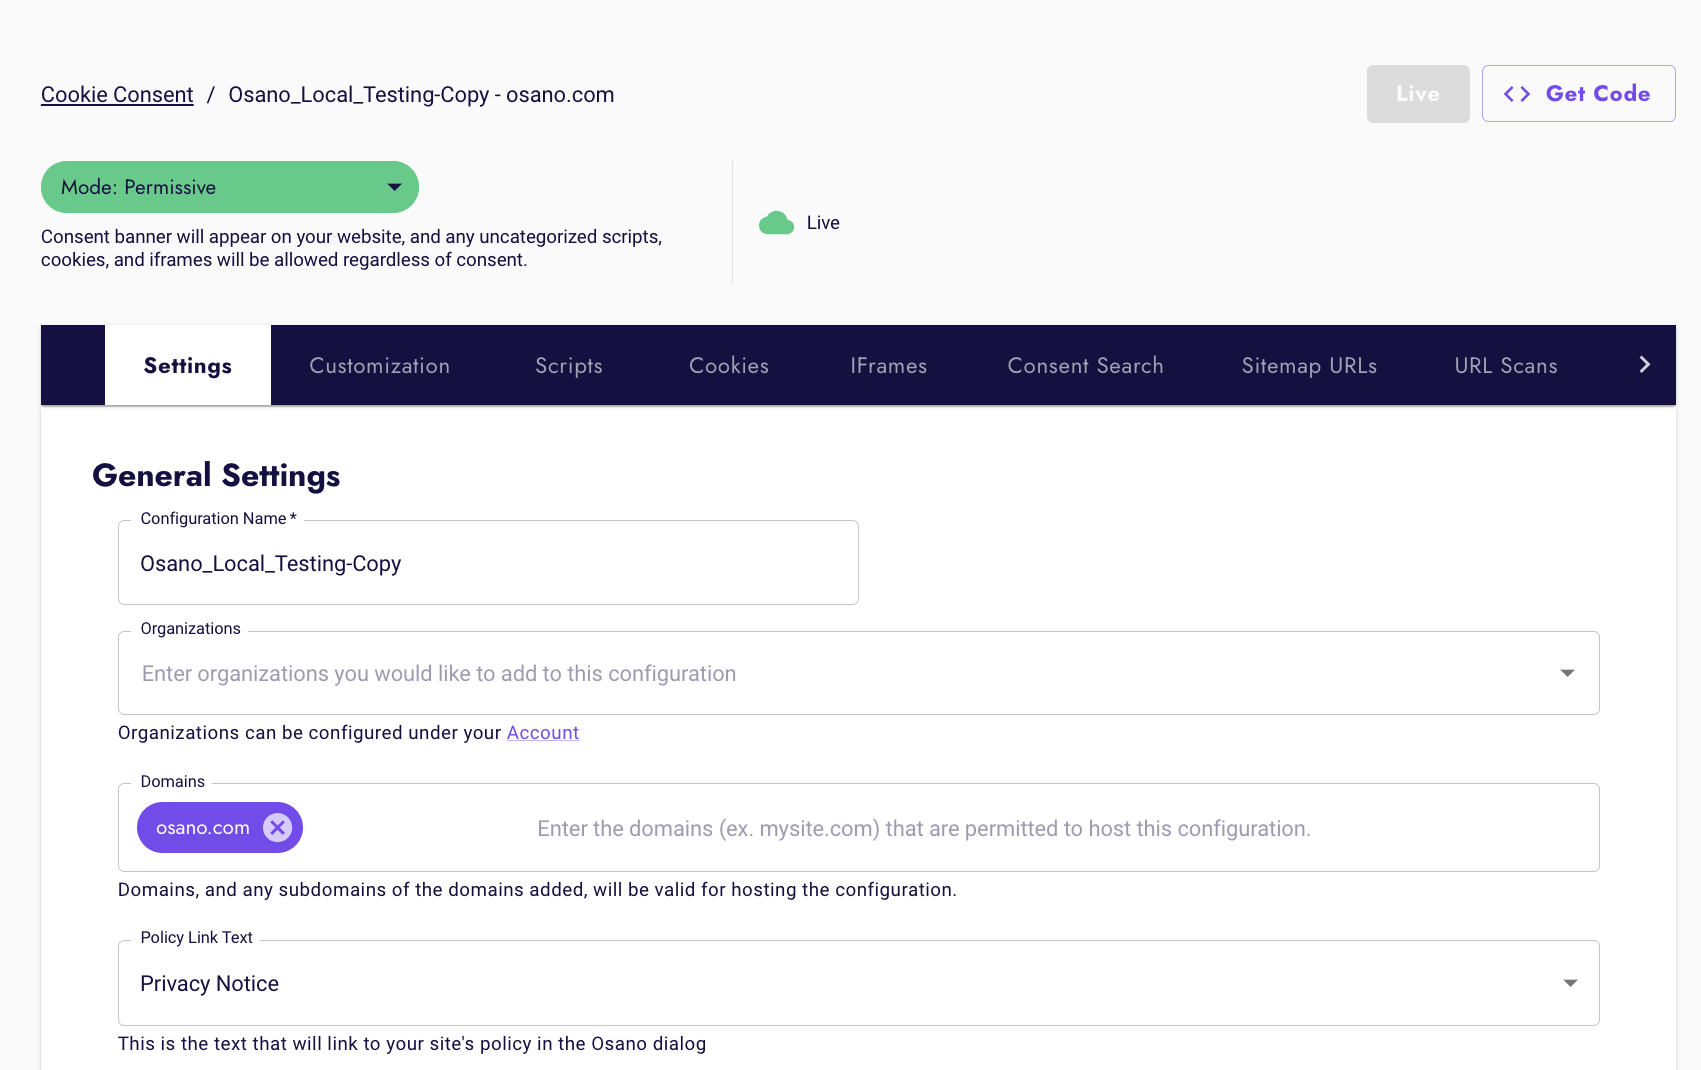Edit the Configuration Name field

(x=488, y=563)
